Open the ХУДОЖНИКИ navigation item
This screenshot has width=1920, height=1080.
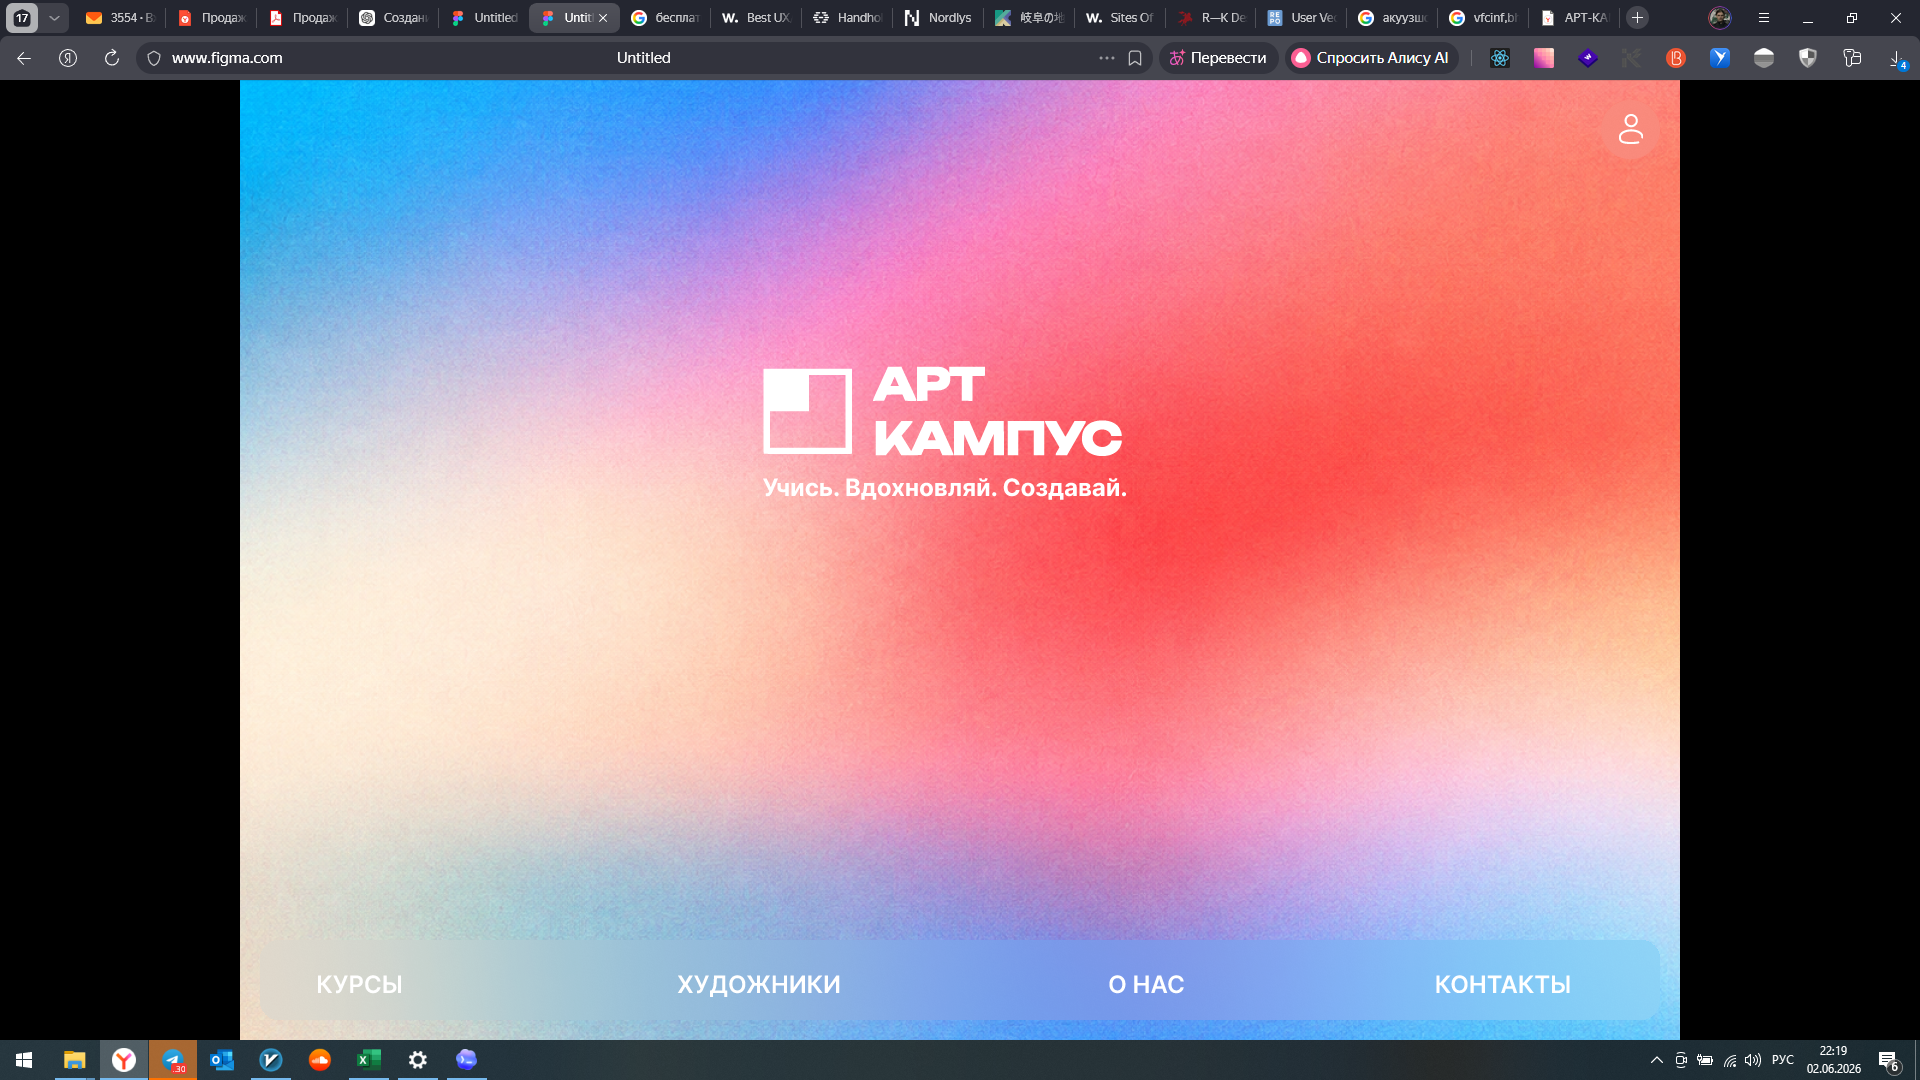pyautogui.click(x=758, y=984)
